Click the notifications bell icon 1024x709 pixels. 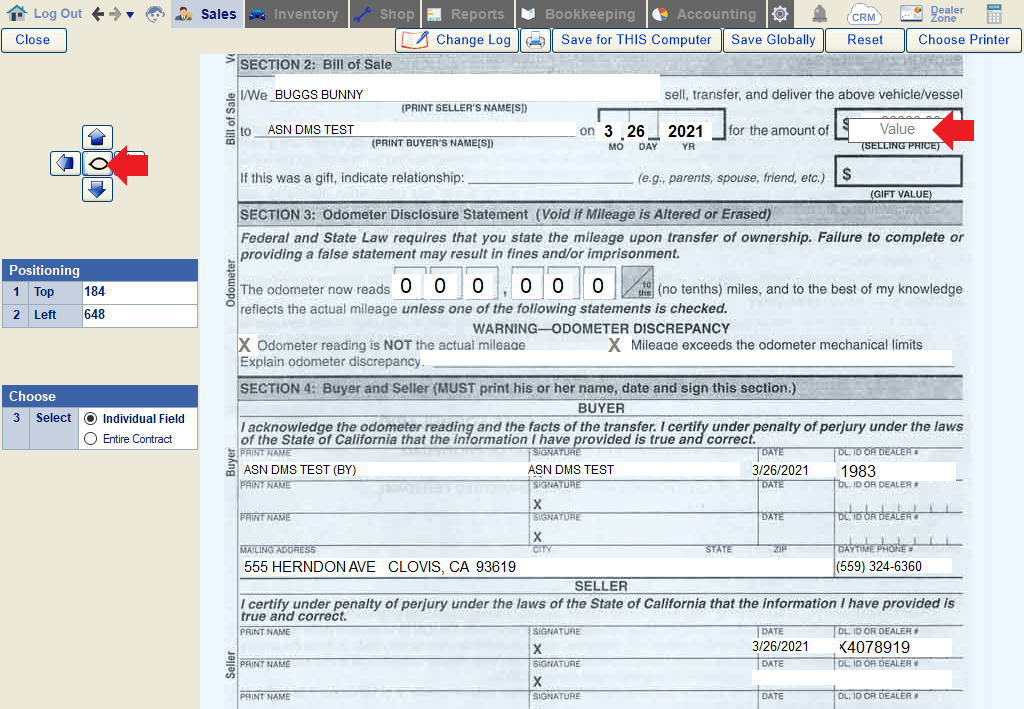click(x=819, y=14)
